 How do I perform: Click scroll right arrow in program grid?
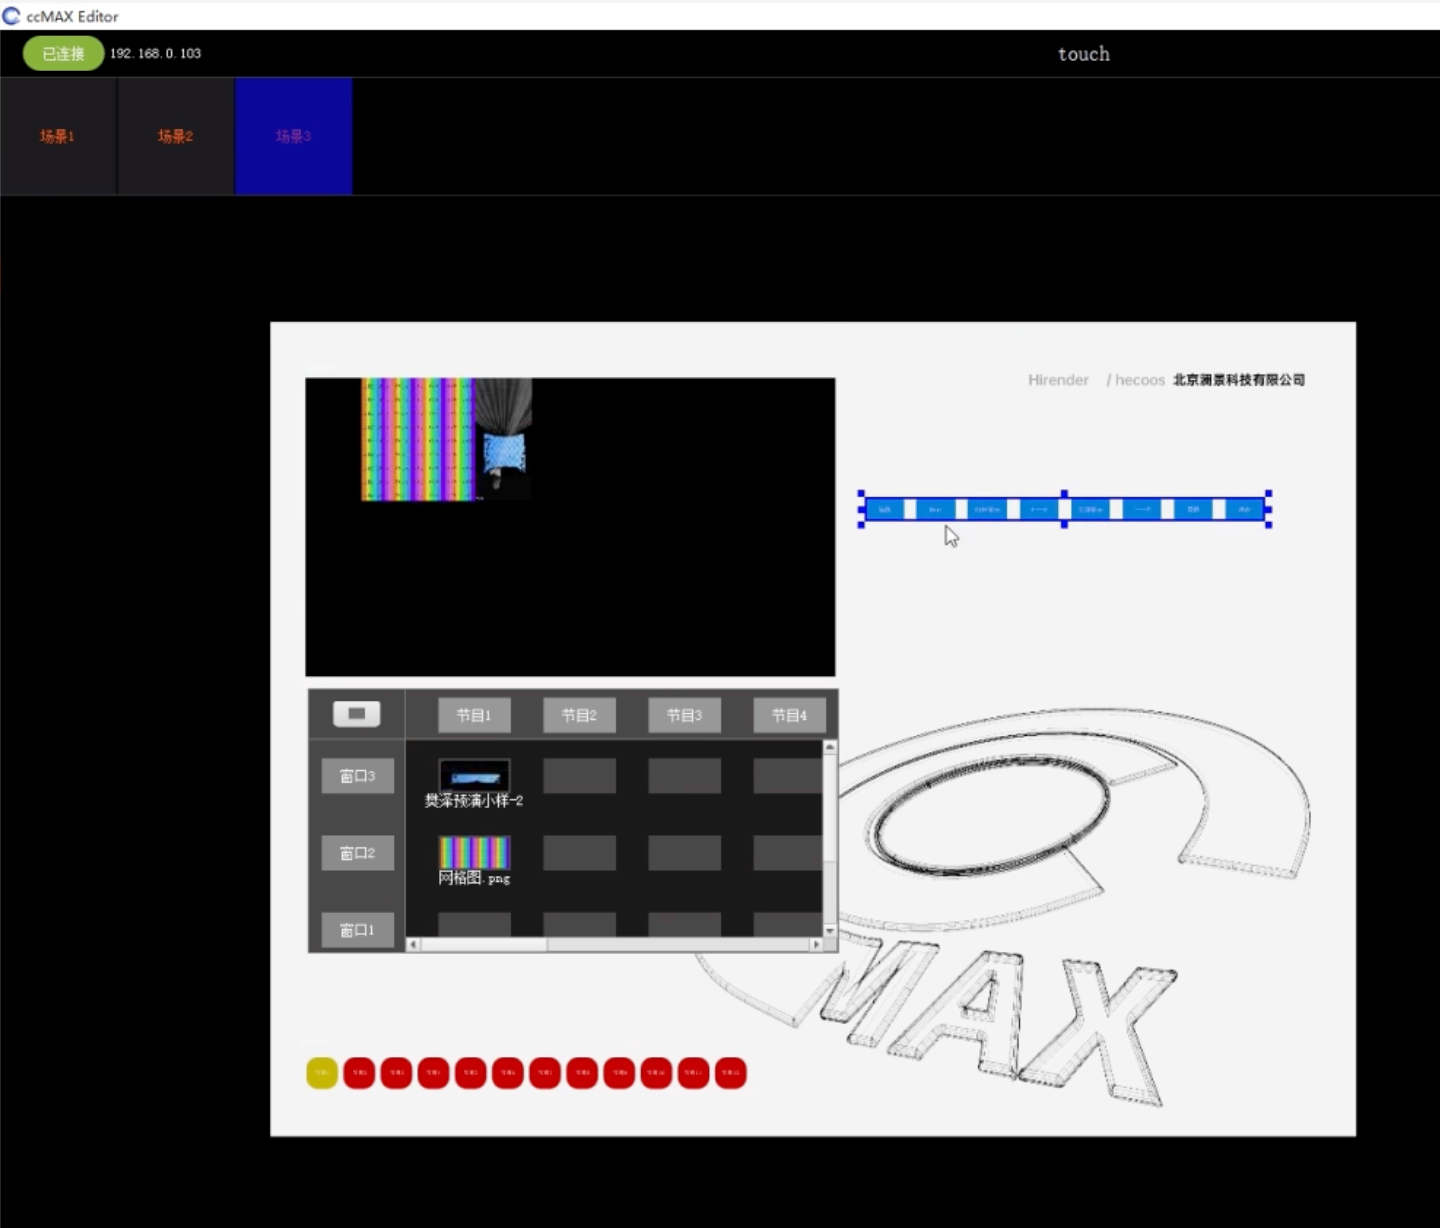816,944
